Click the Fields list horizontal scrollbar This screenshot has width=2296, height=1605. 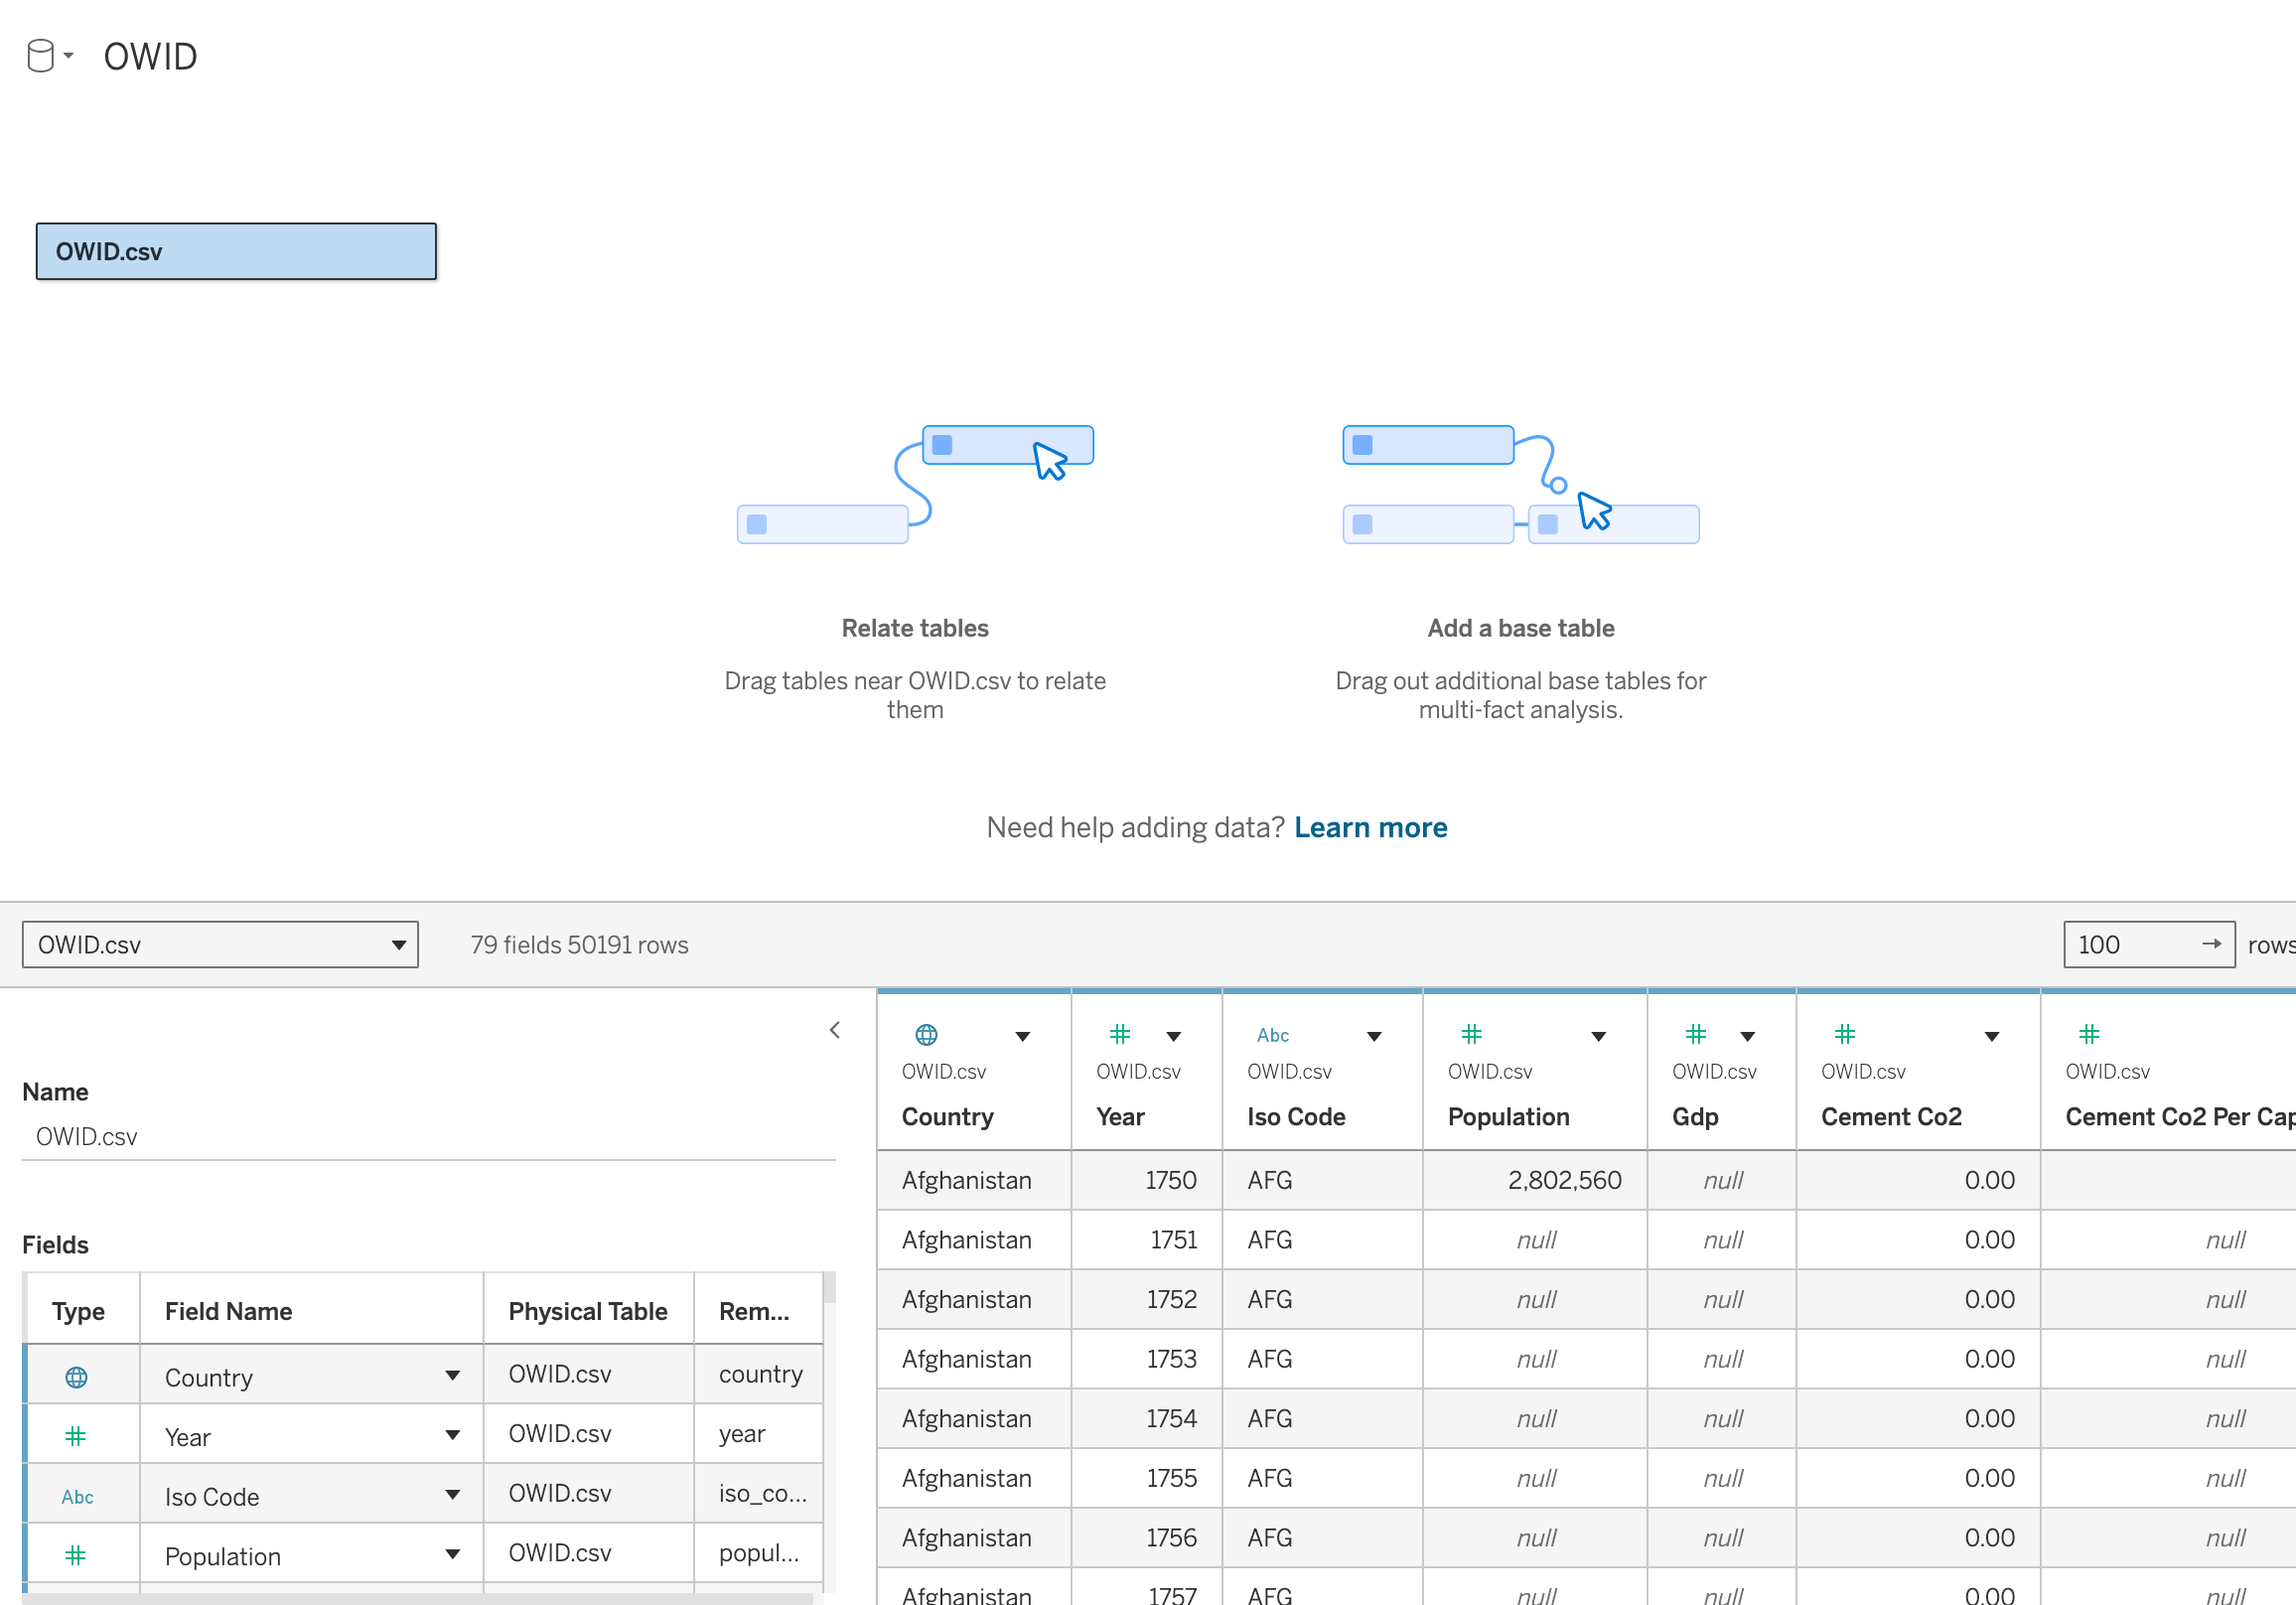point(417,1598)
